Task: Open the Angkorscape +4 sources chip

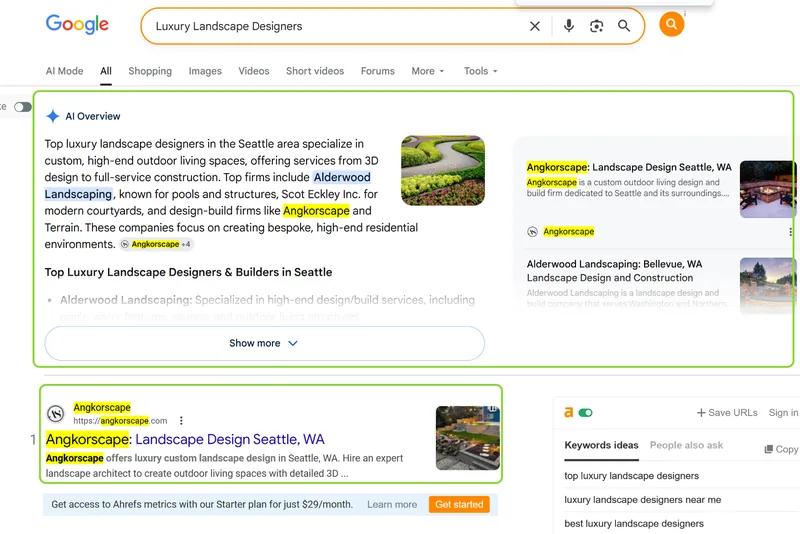Action: (156, 244)
